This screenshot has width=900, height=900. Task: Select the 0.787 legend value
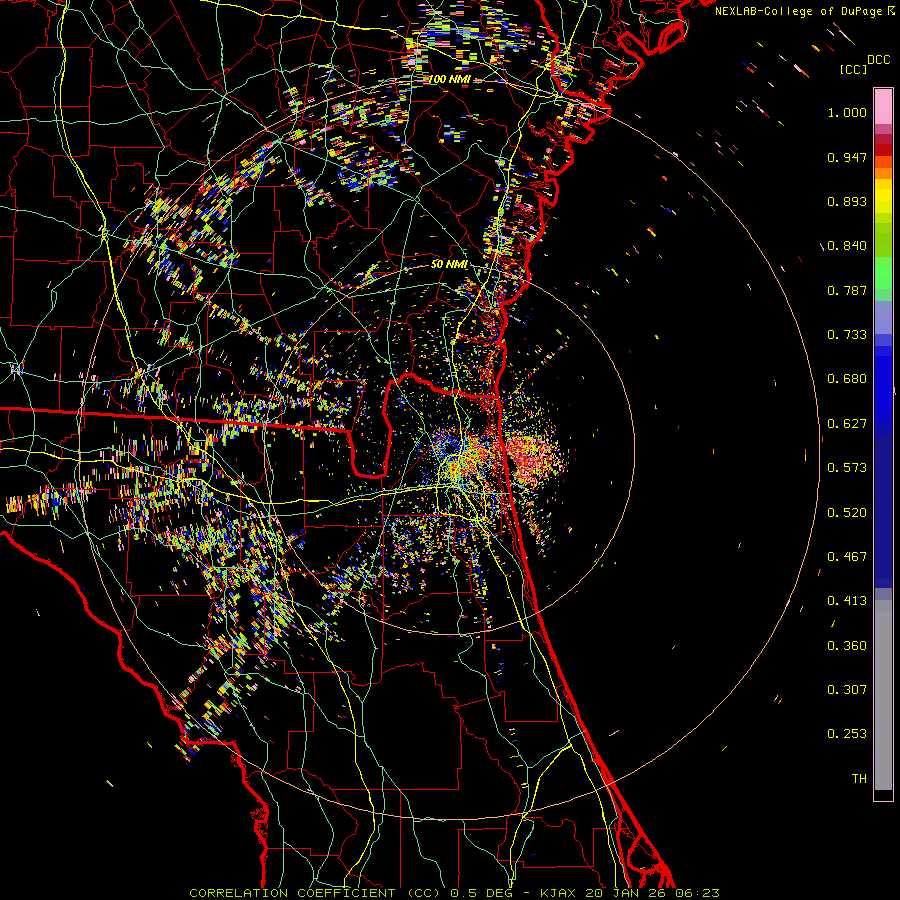(847, 290)
